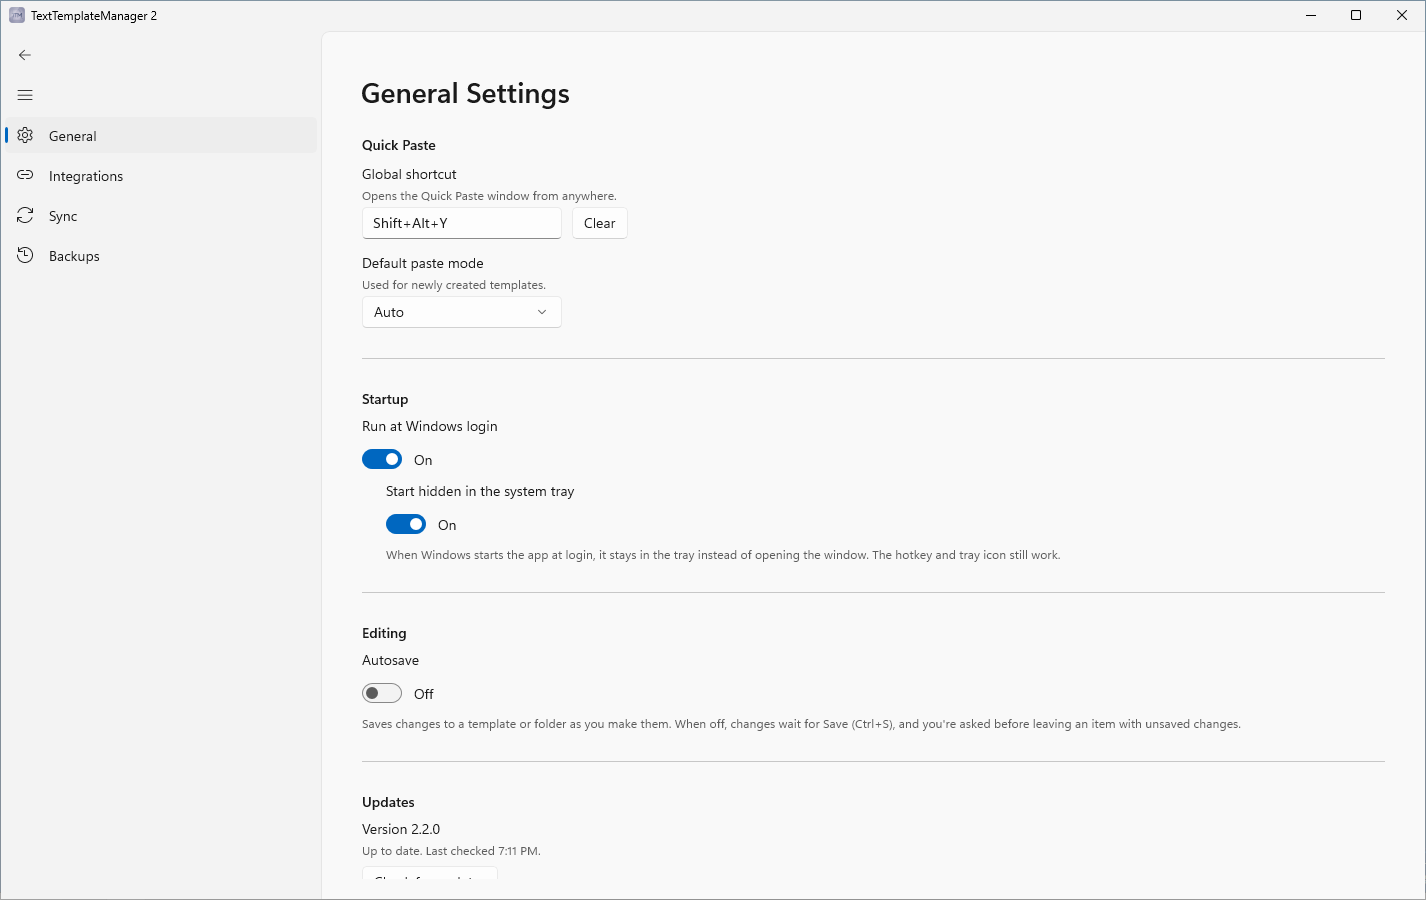Viewport: 1426px width, 900px height.
Task: Click the Updates section title
Action: 388,802
